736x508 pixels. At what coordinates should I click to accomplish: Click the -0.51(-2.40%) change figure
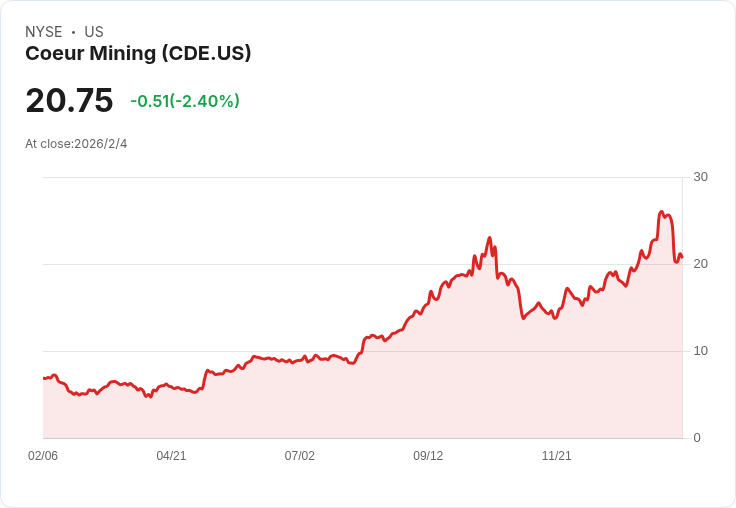185,101
